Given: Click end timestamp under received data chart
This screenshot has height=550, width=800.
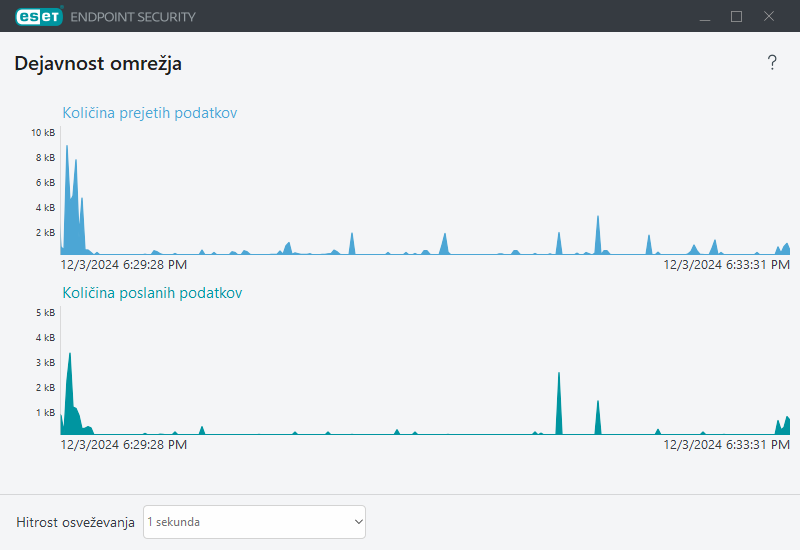Looking at the screenshot, I should 727,265.
